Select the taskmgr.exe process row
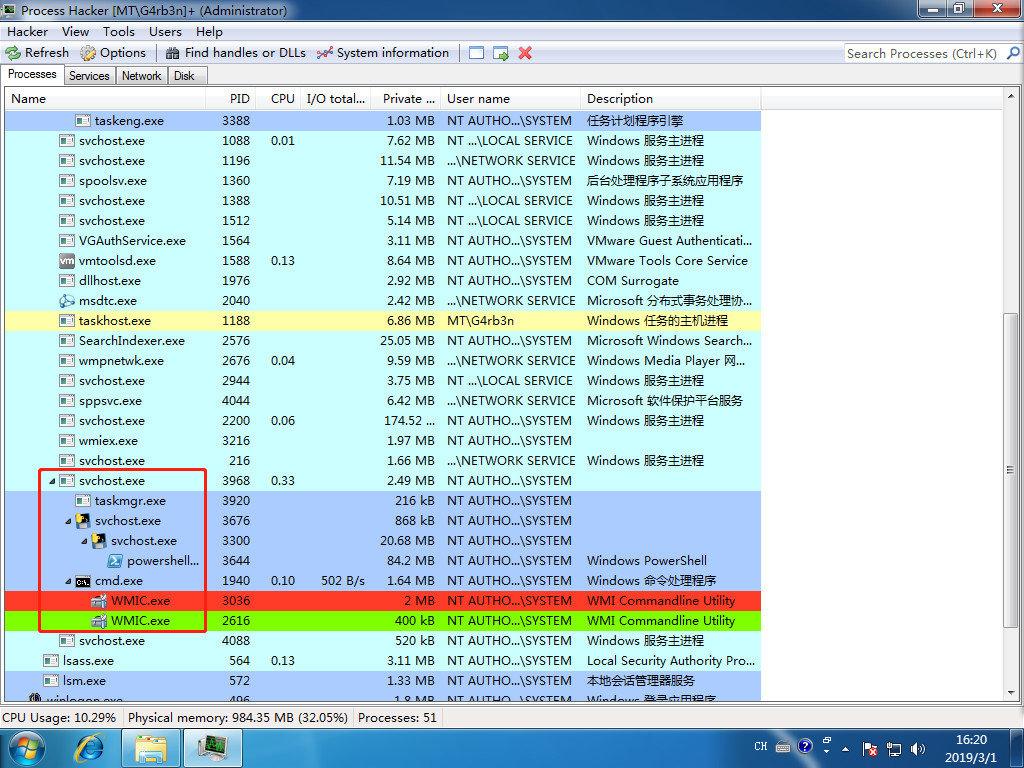This screenshot has height=768, width=1024. (383, 501)
